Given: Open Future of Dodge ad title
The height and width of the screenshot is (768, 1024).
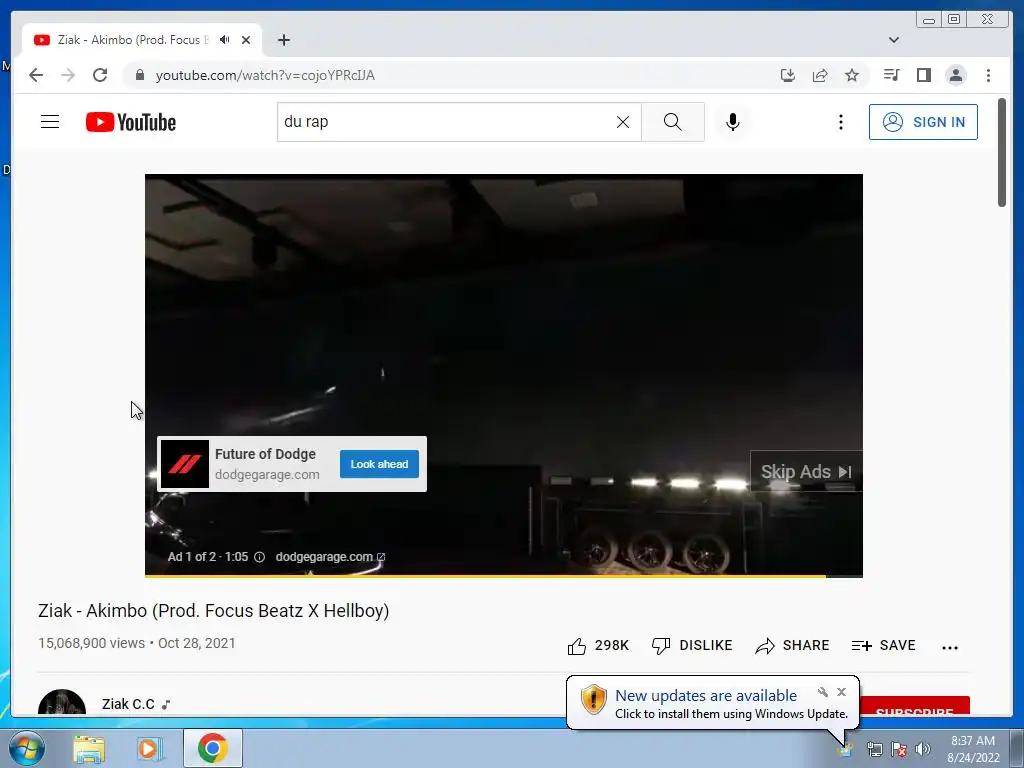Looking at the screenshot, I should coord(265,454).
